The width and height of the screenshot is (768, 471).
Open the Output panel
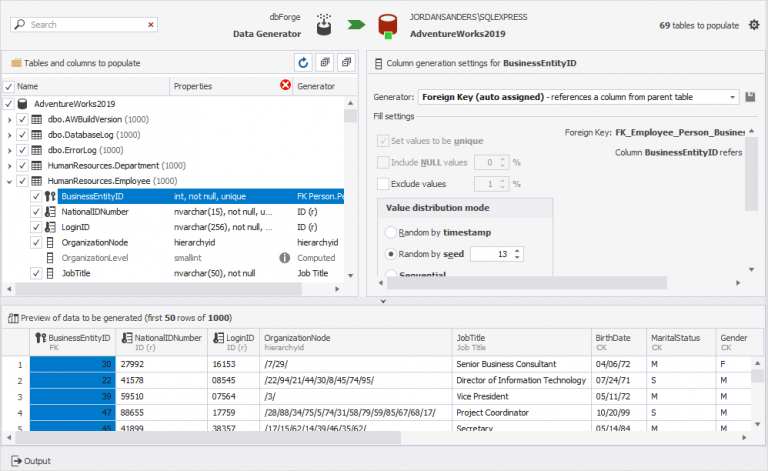tap(31, 461)
